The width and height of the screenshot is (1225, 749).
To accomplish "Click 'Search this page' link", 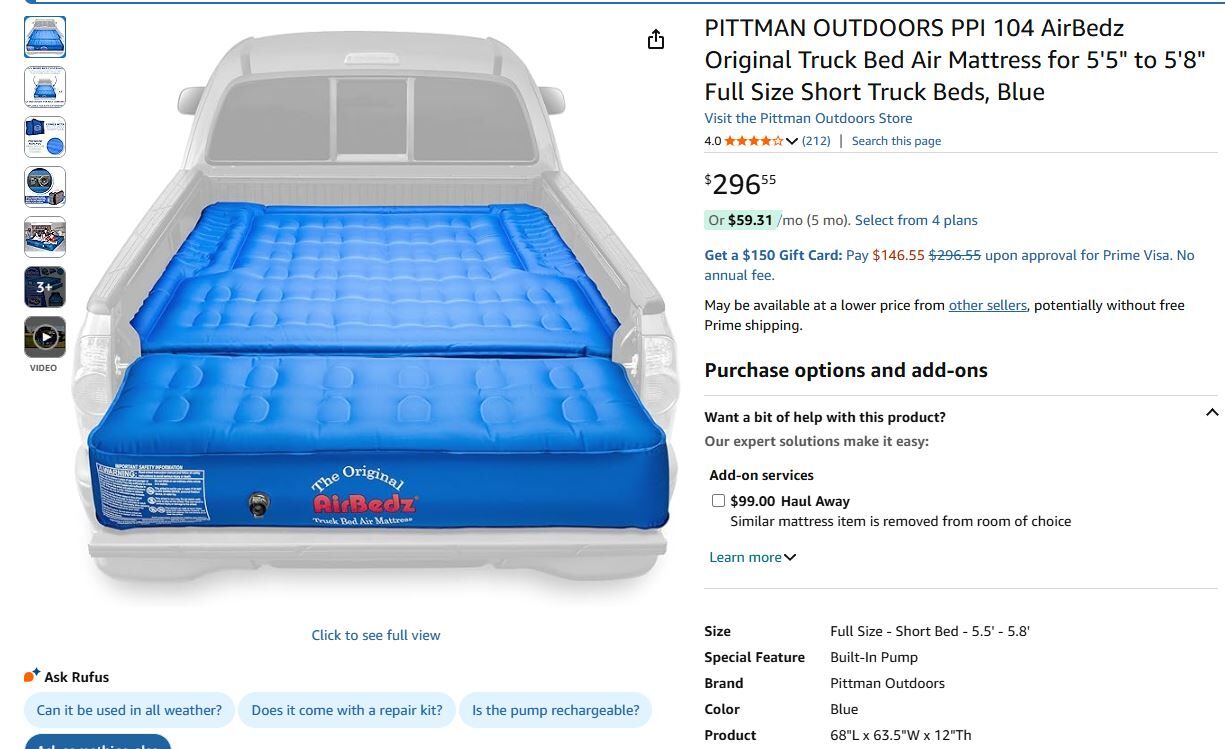I will point(896,141).
